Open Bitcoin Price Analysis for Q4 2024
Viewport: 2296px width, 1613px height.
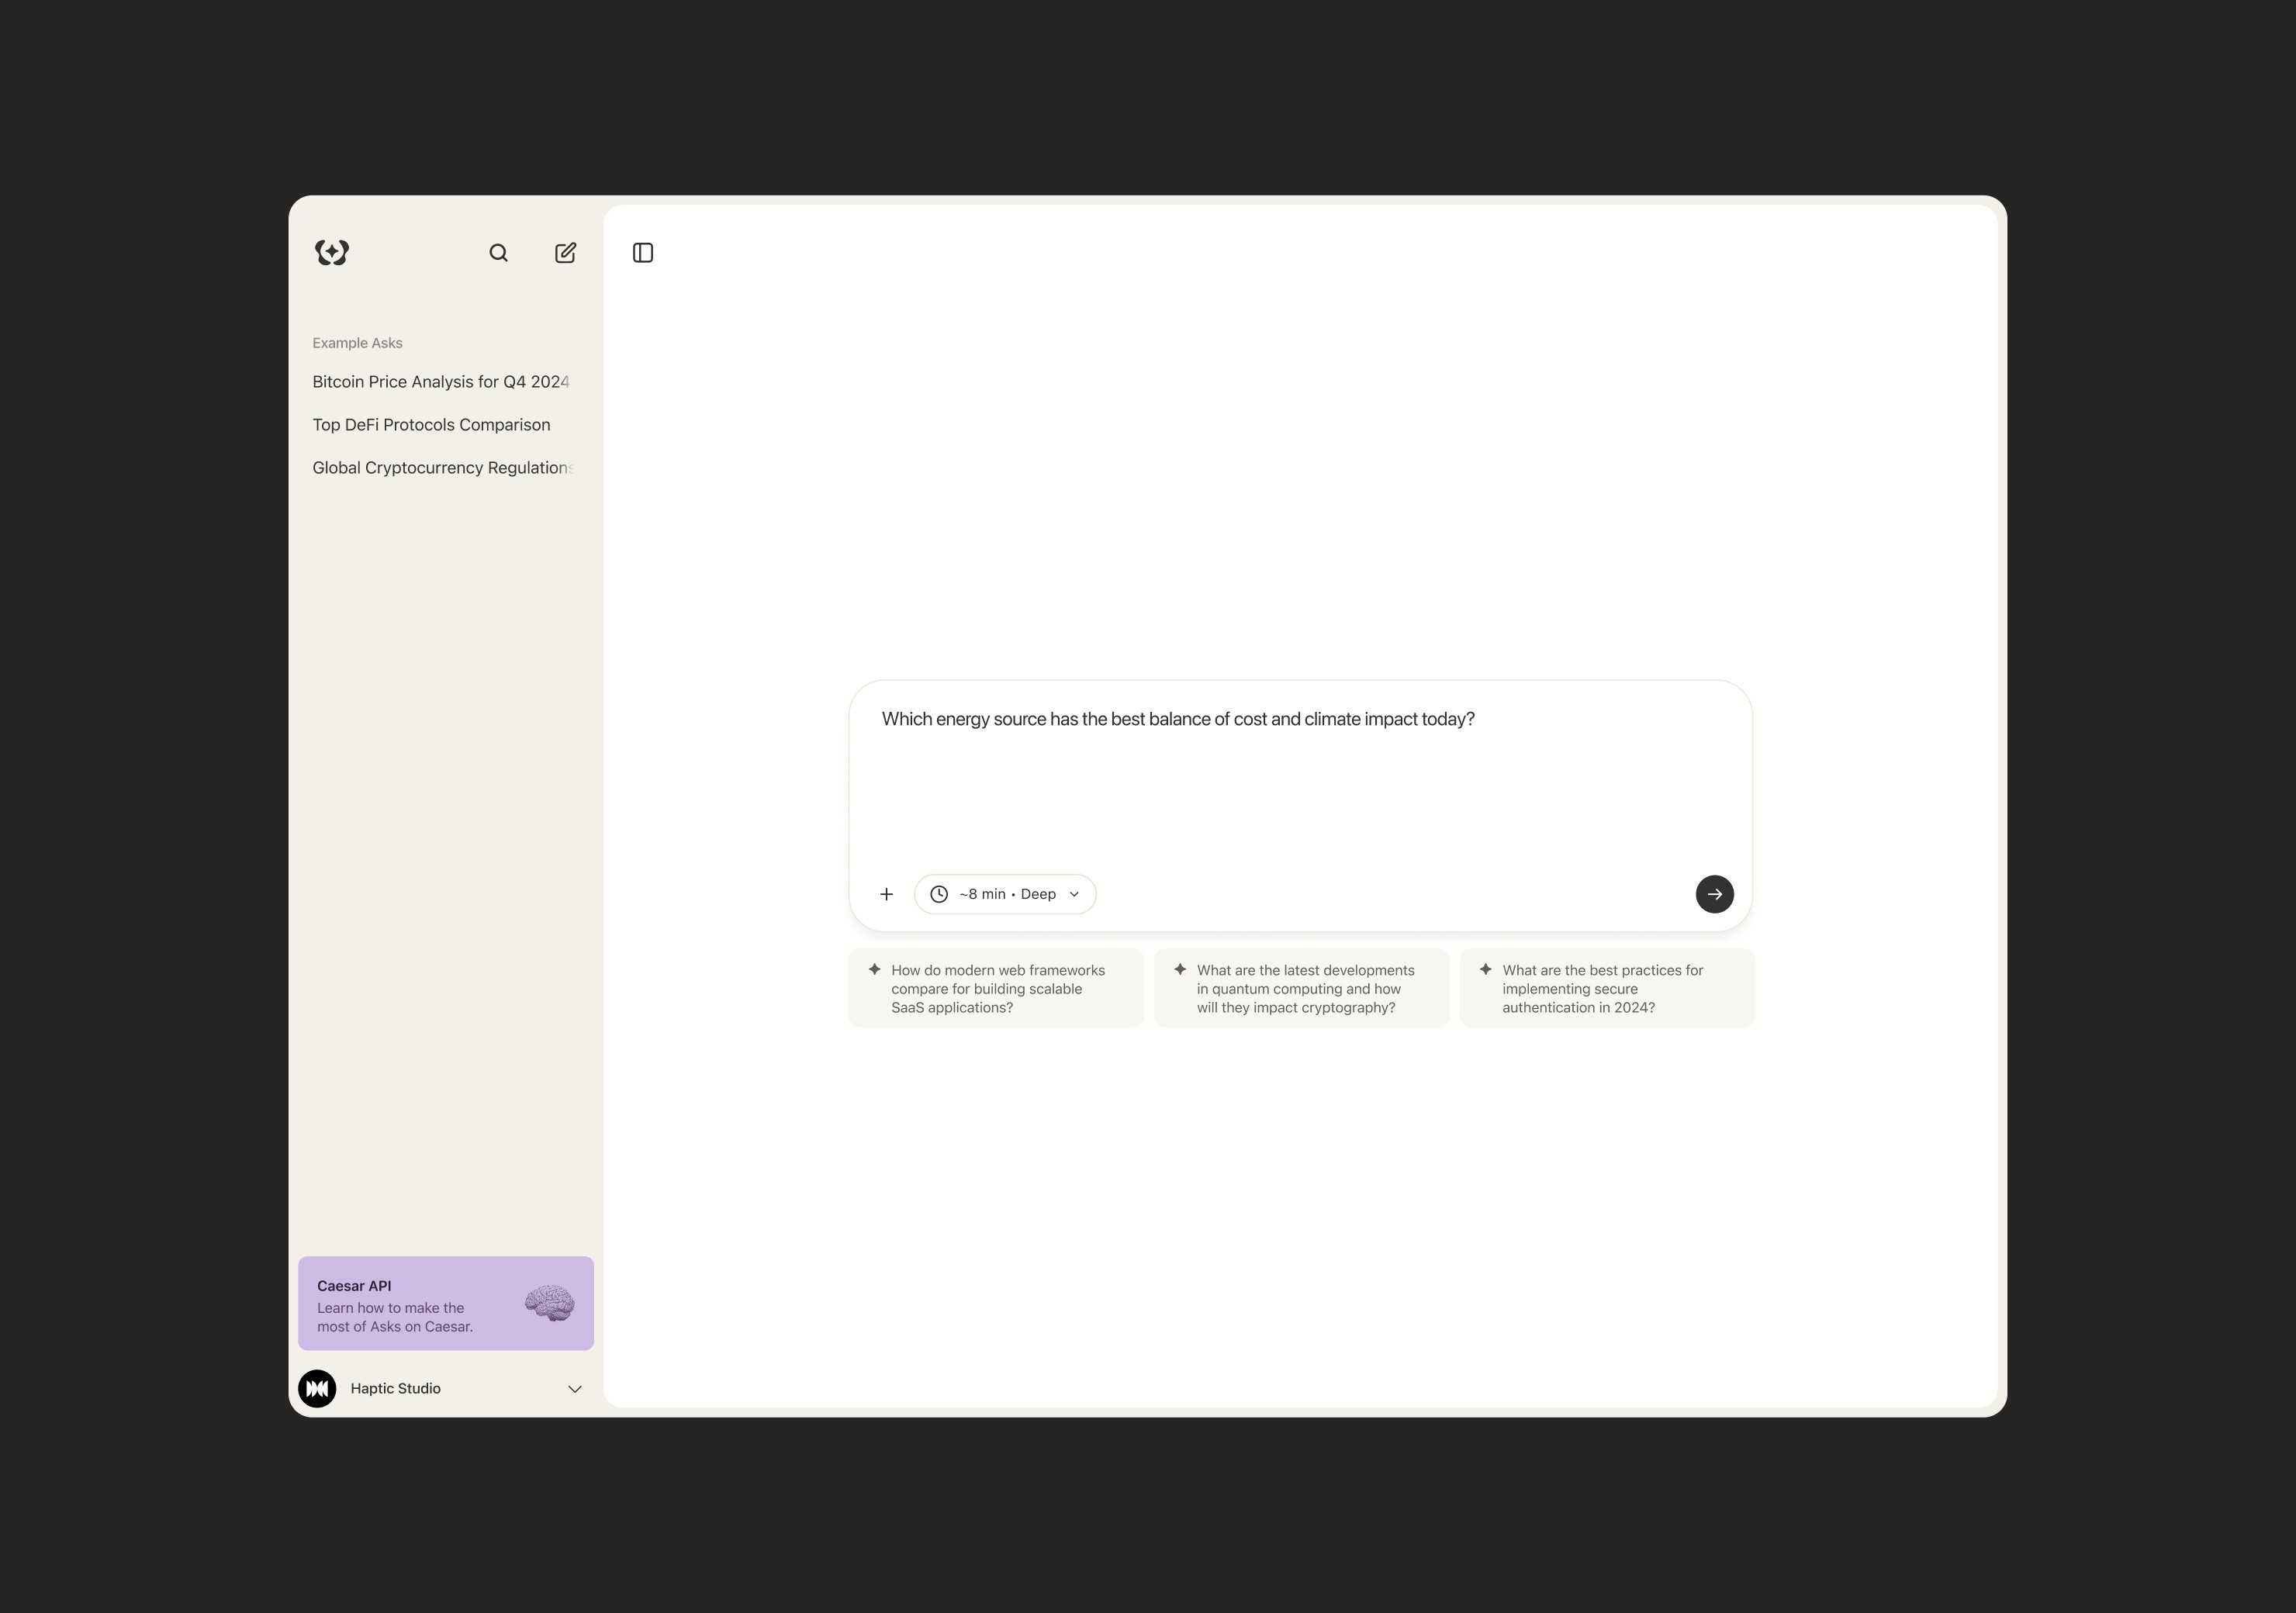[440, 382]
